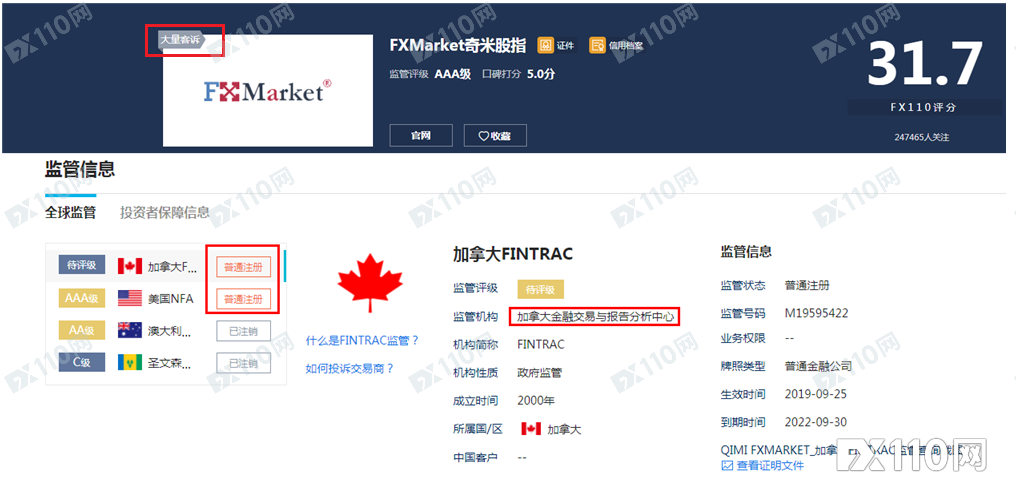
Task: Click the blue scrollbar beside the regulator list
Action: (284, 266)
